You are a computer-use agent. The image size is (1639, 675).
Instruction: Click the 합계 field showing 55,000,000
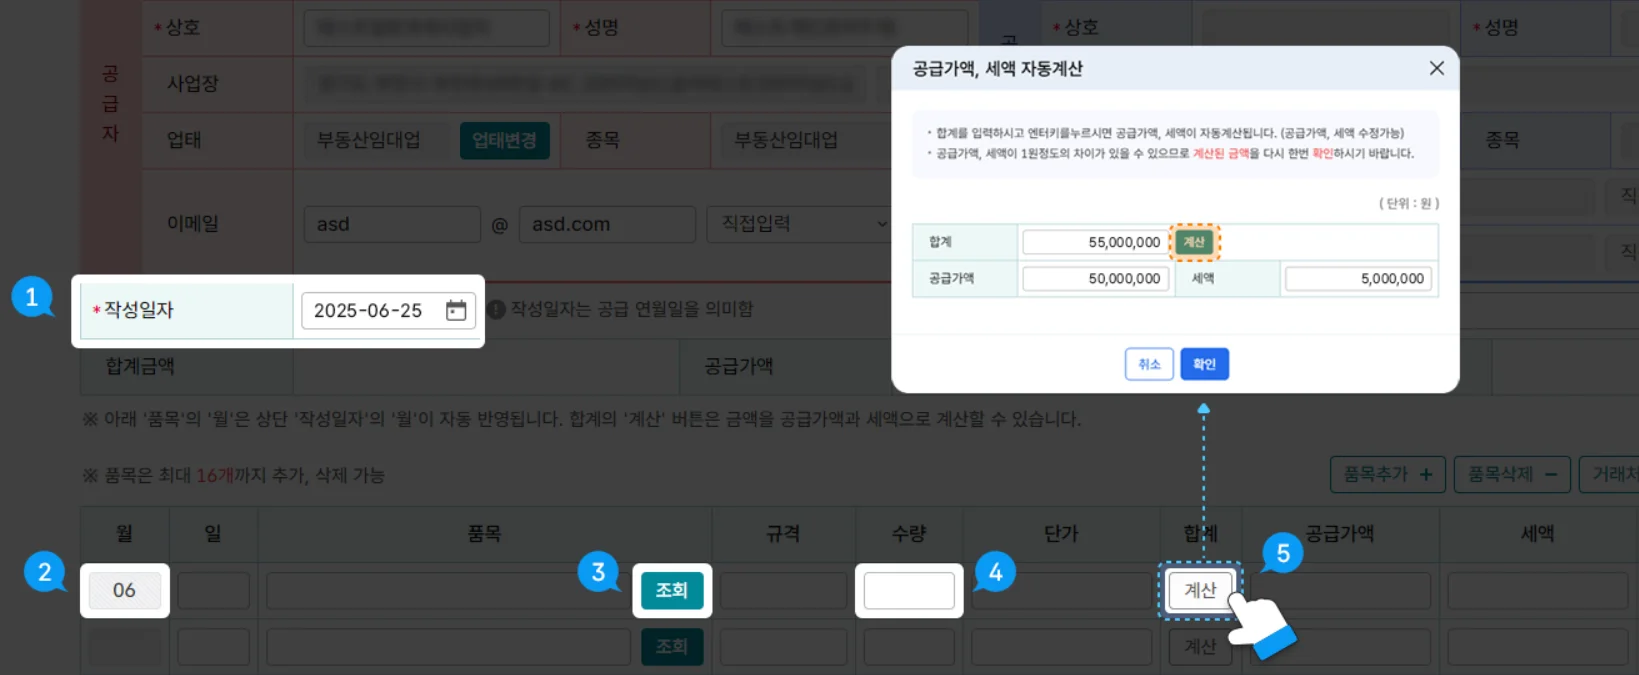coord(1095,242)
